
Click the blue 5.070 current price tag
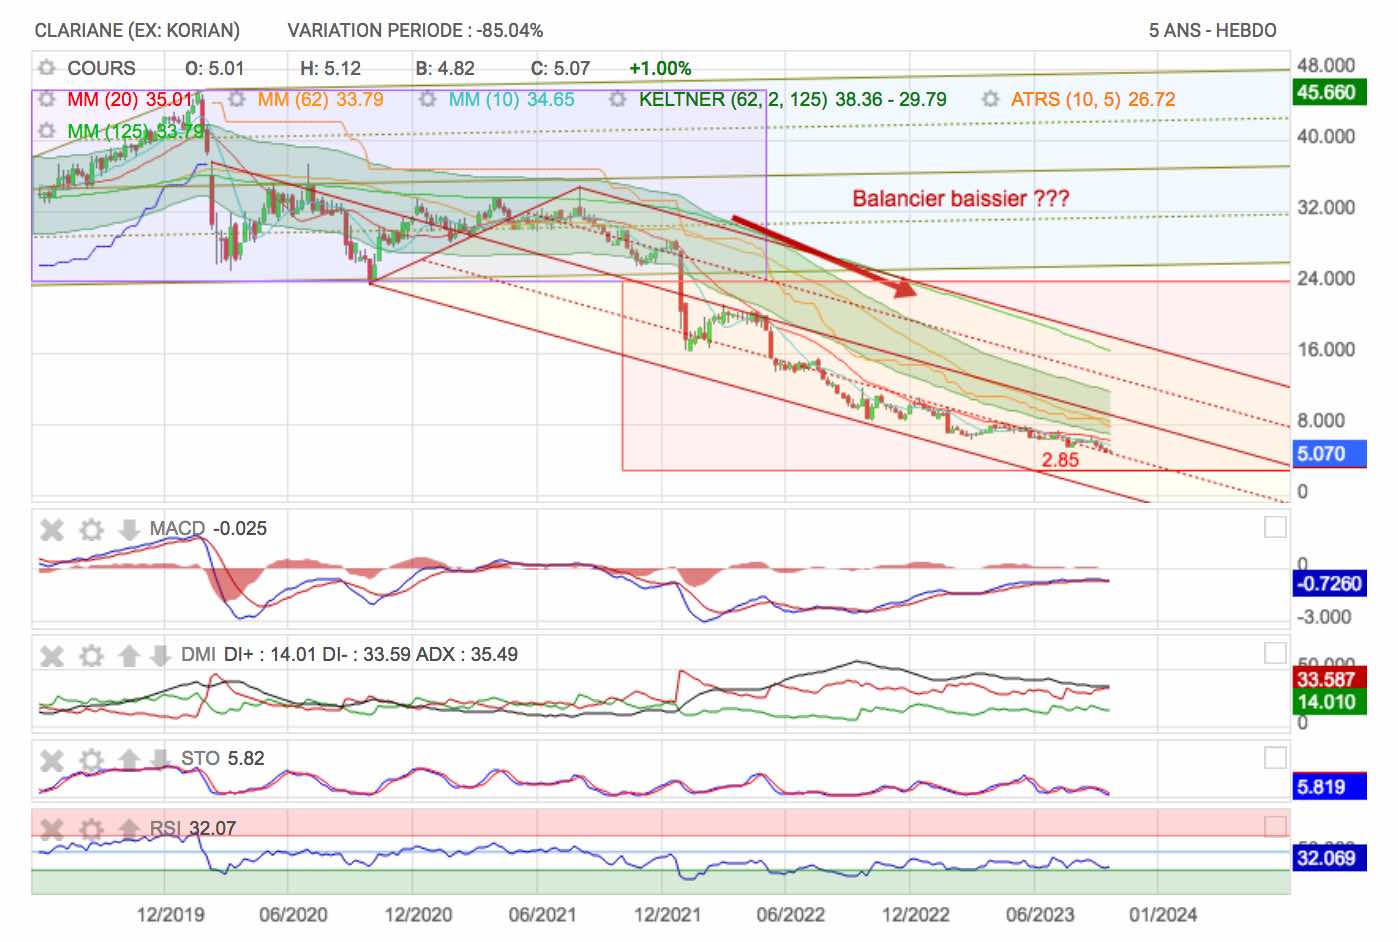point(1329,454)
